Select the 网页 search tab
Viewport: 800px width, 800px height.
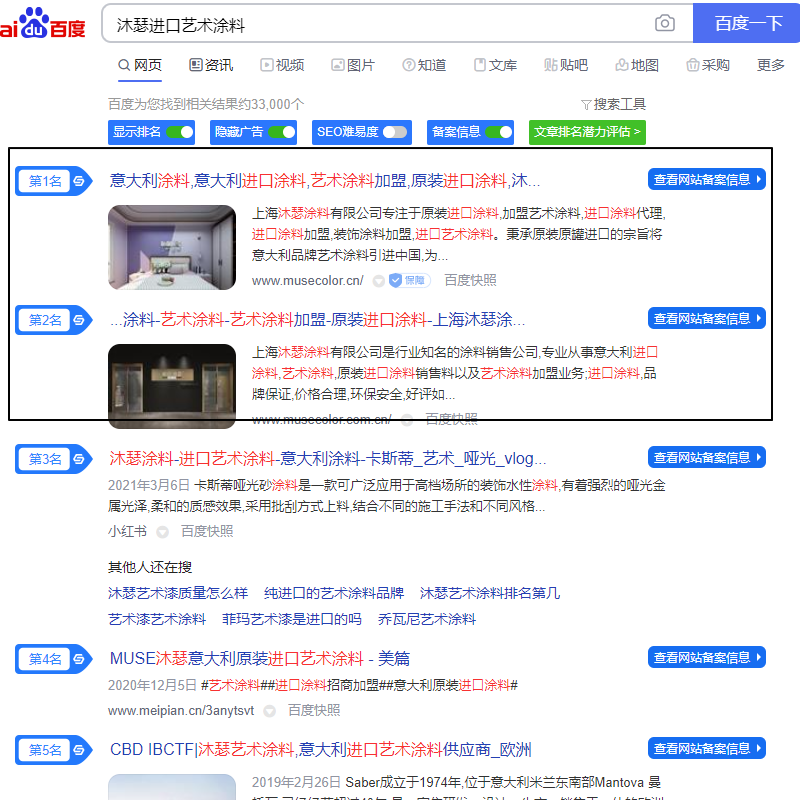140,65
